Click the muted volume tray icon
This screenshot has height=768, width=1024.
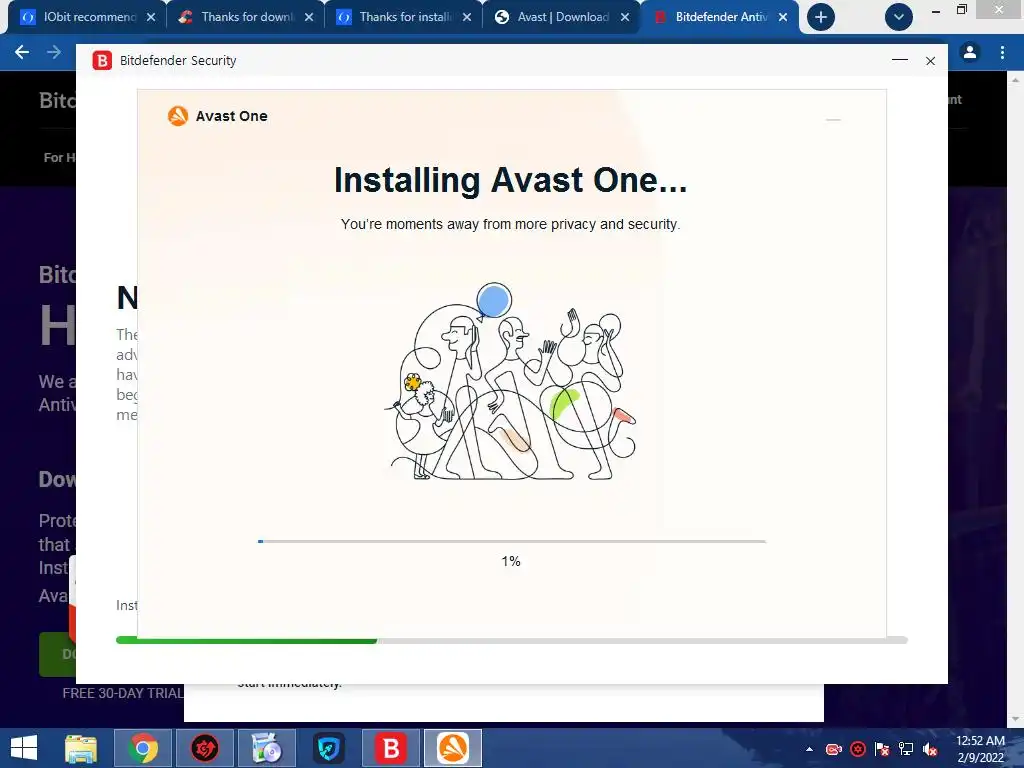pyautogui.click(x=930, y=749)
